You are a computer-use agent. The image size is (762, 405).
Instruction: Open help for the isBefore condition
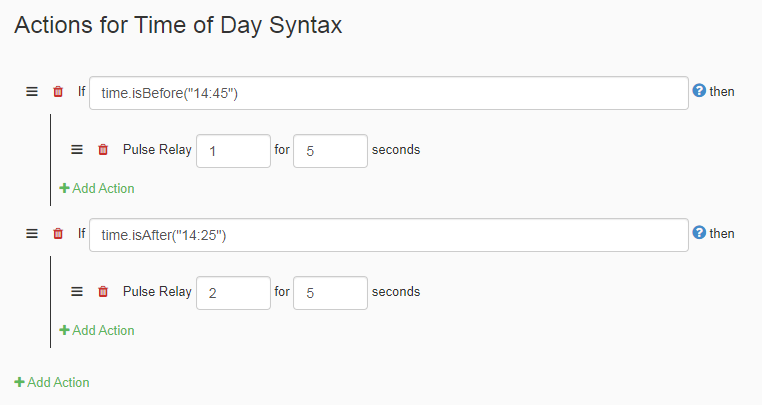click(x=699, y=90)
